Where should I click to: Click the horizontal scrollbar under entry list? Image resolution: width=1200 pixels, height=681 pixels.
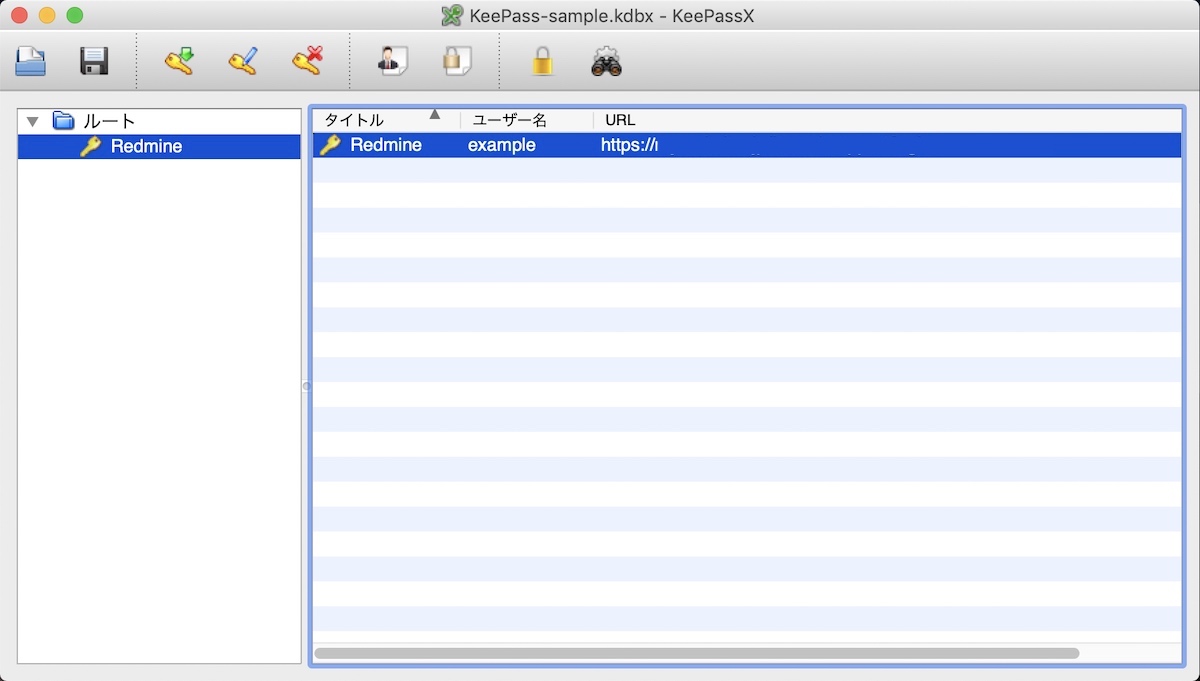click(x=696, y=653)
